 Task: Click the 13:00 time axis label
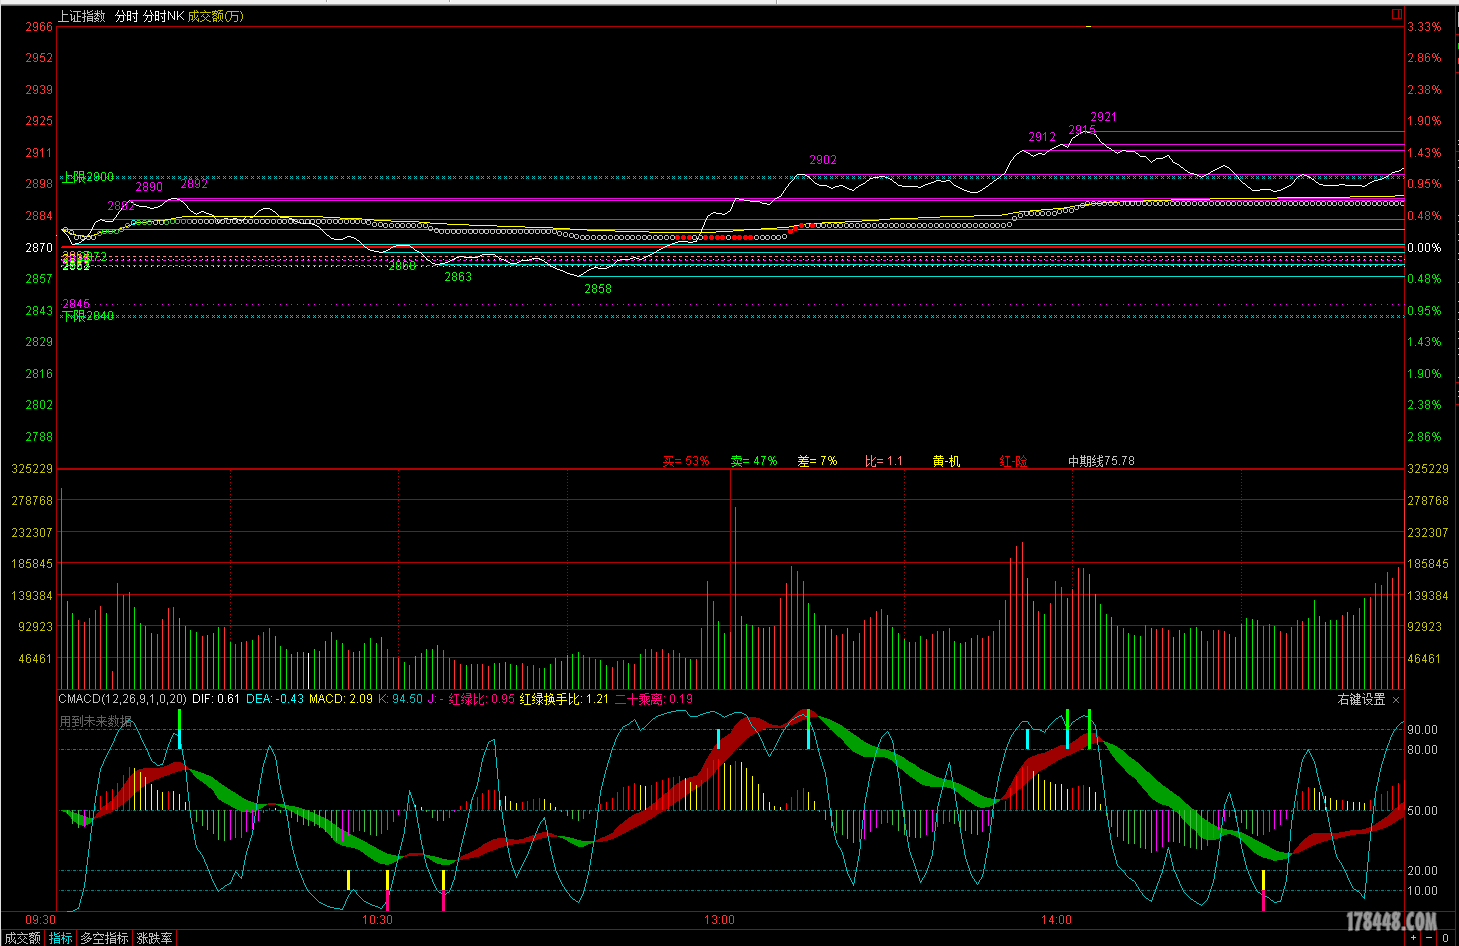click(719, 919)
